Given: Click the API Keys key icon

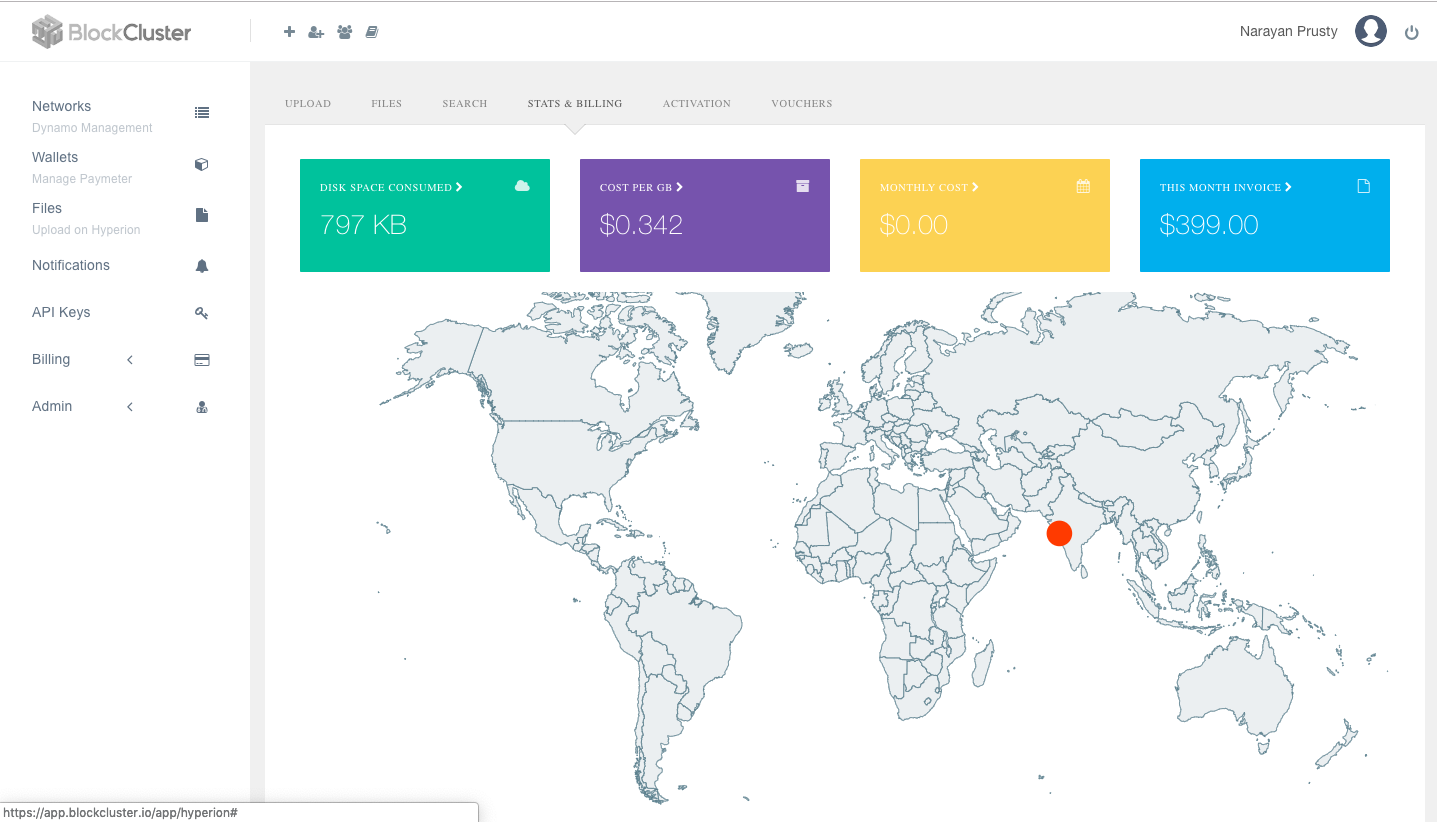Looking at the screenshot, I should pos(202,313).
